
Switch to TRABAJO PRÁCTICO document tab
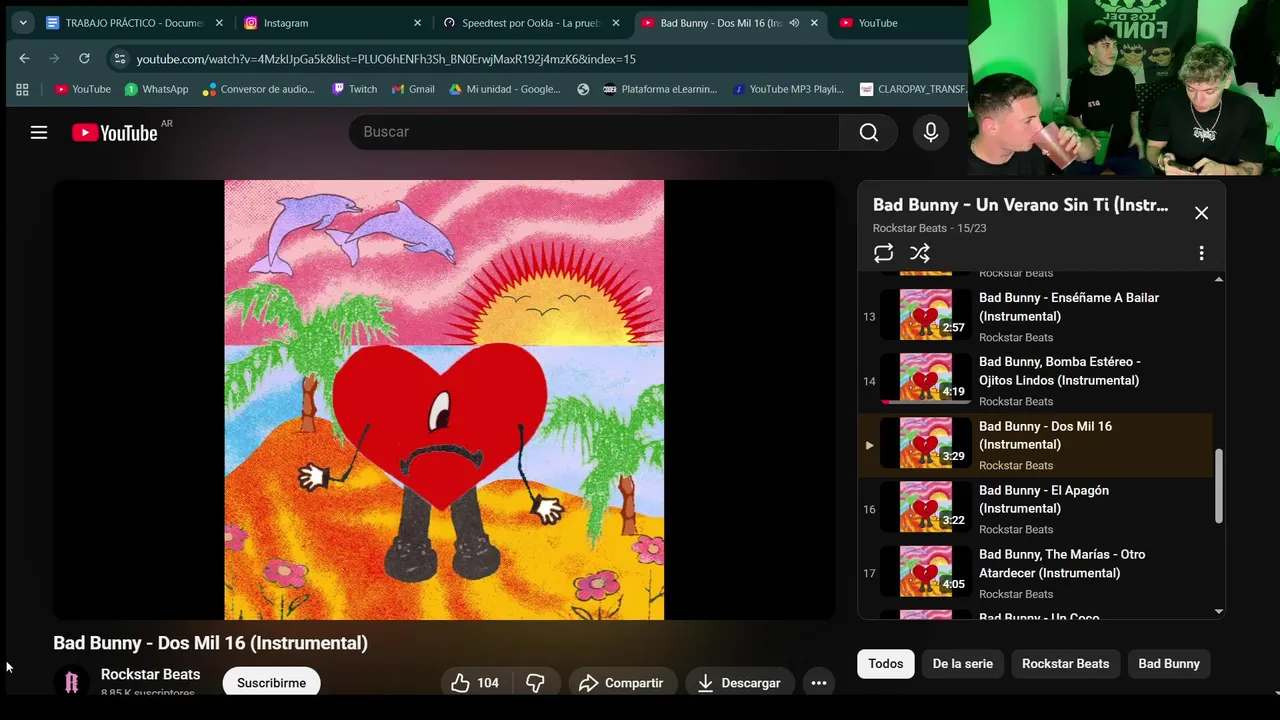coord(134,22)
